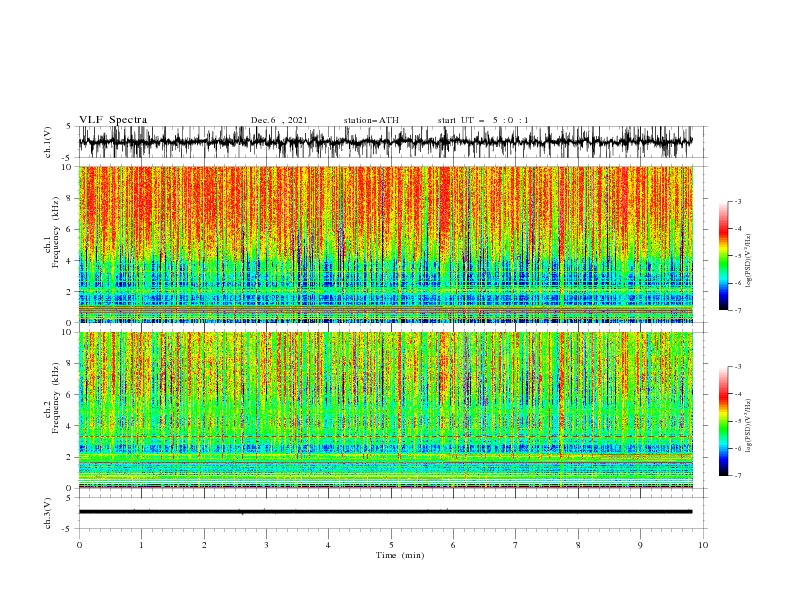Click the time-axis tick label "4"
792x612 pixels.
pyautogui.click(x=328, y=545)
